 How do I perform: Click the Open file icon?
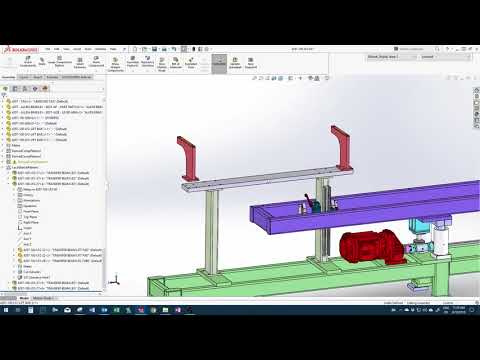(x=145, y=49)
